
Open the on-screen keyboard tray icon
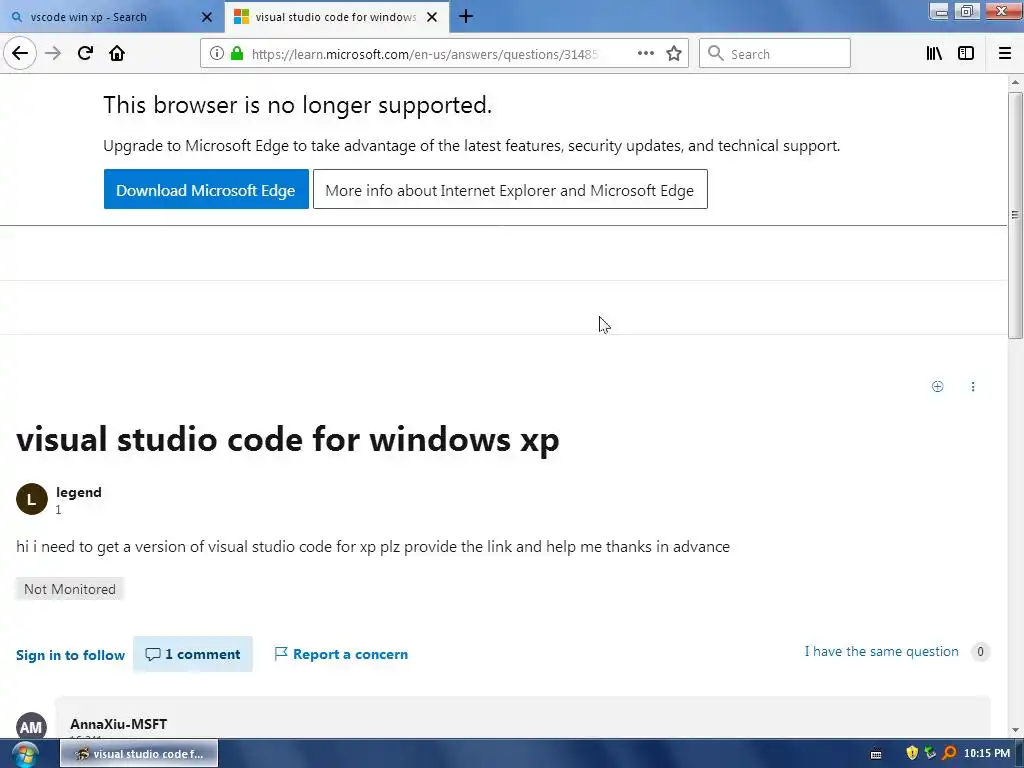(876, 754)
